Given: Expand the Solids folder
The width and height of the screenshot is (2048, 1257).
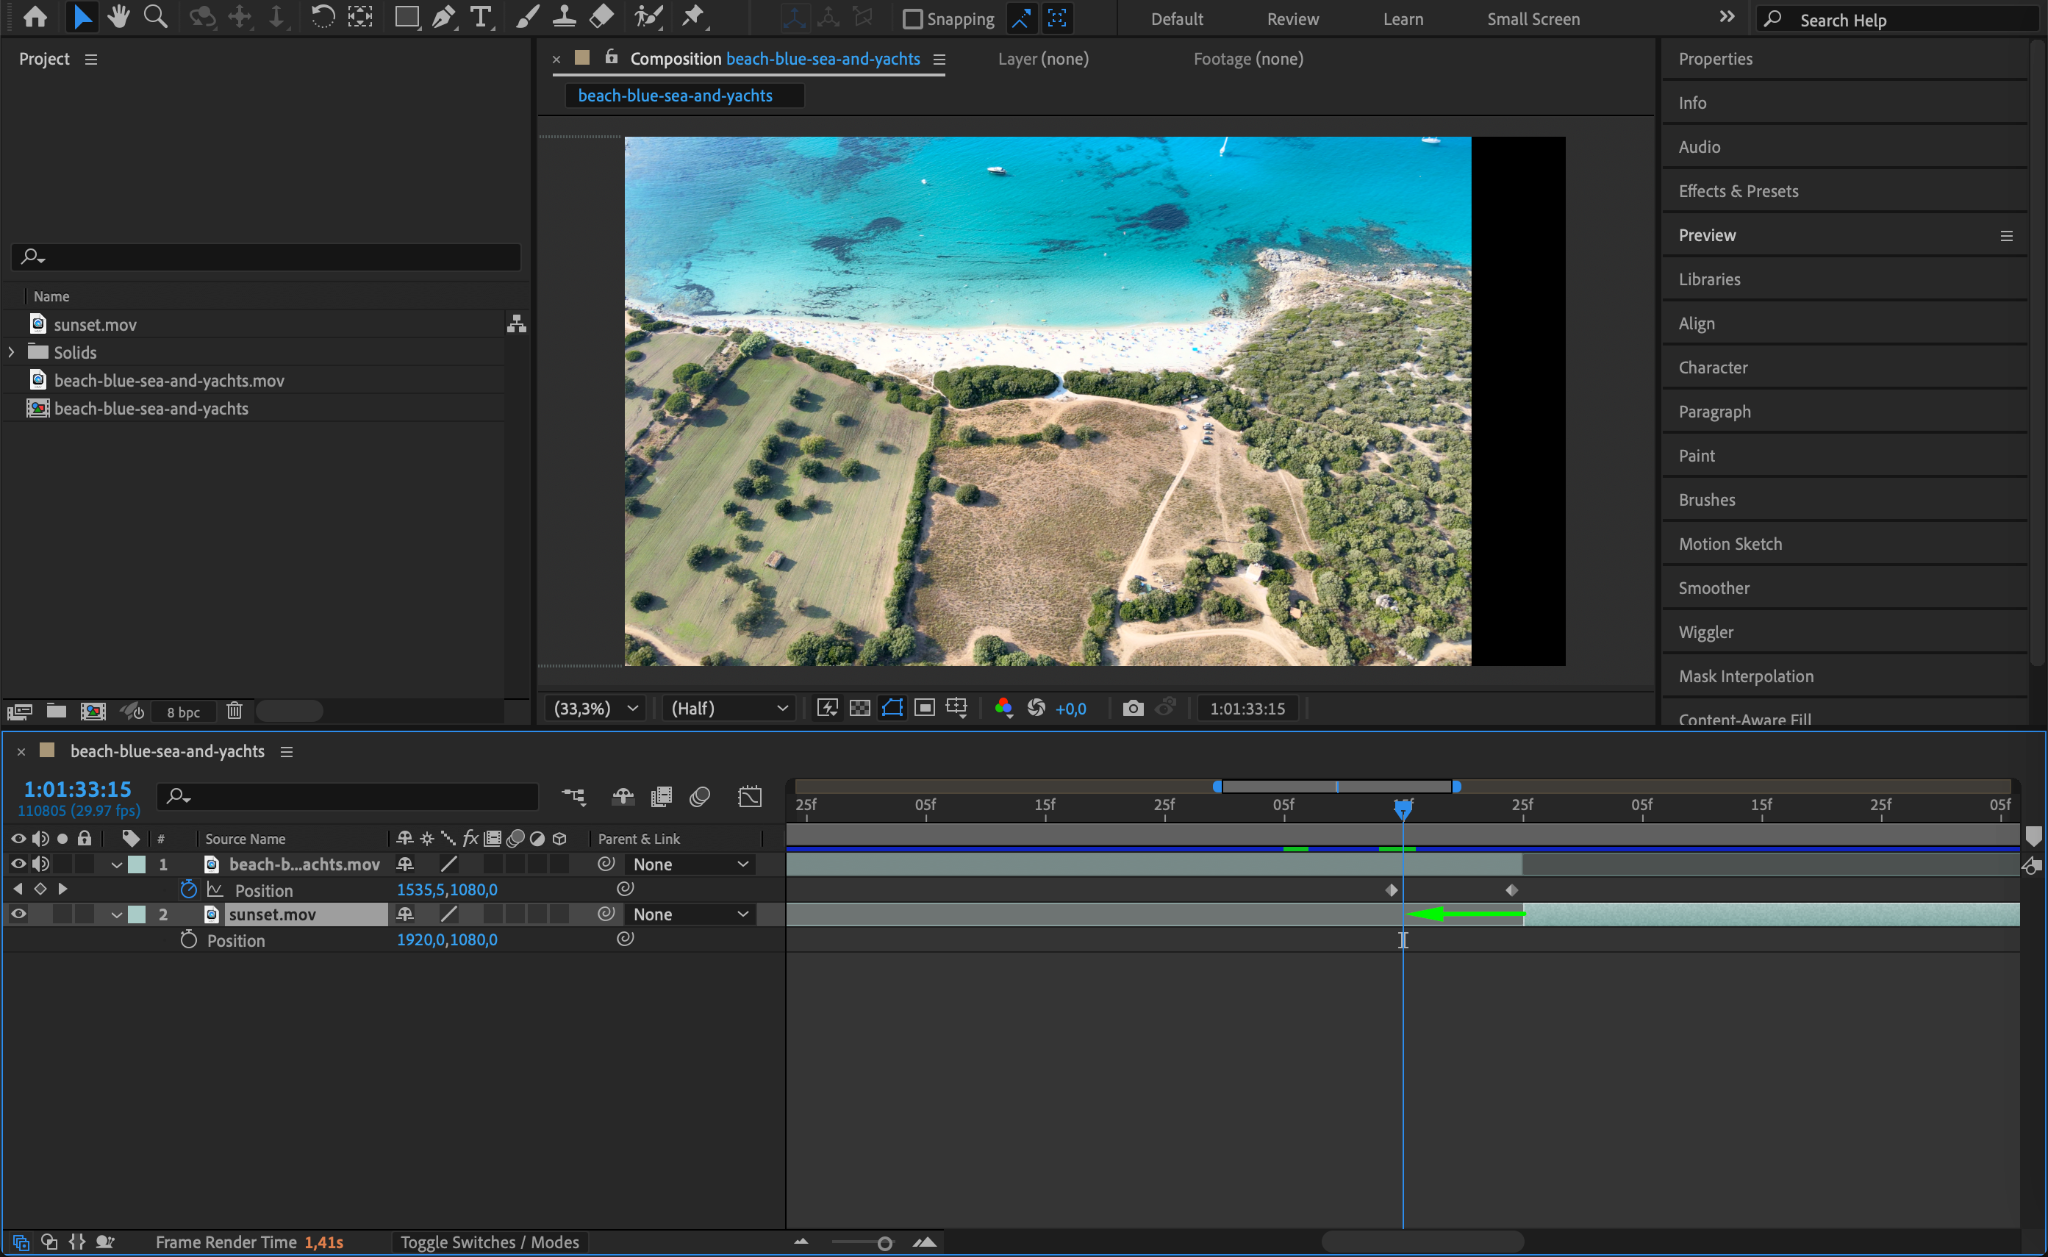Looking at the screenshot, I should (x=11, y=352).
